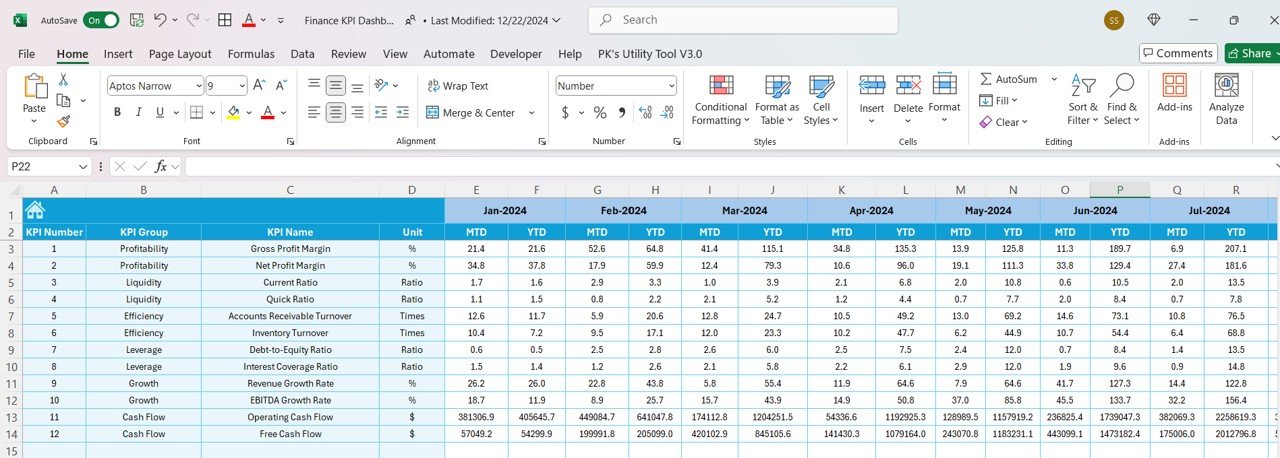
Task: Switch to the Insert tab
Action: [118, 54]
